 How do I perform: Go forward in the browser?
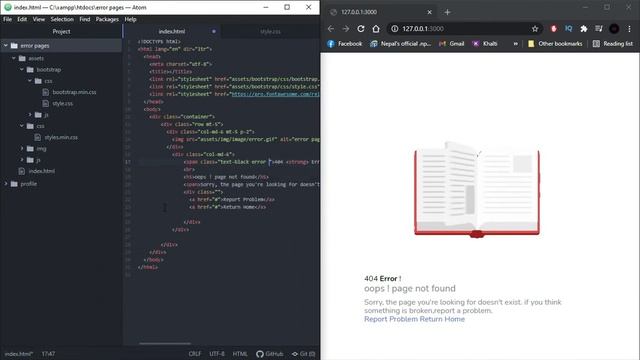(346, 29)
